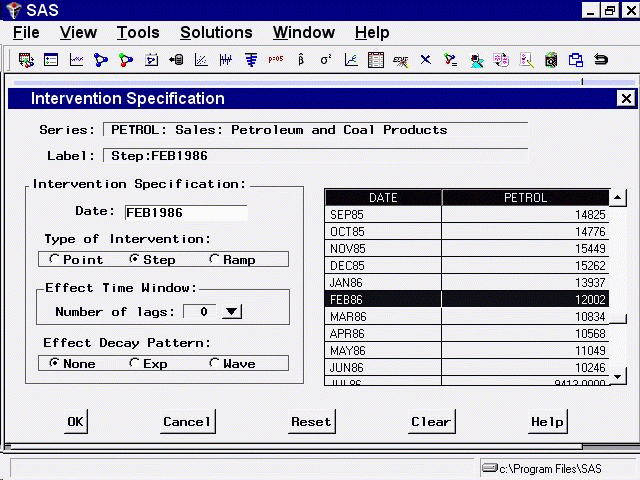
Task: Open the Tools menu
Action: coord(138,33)
